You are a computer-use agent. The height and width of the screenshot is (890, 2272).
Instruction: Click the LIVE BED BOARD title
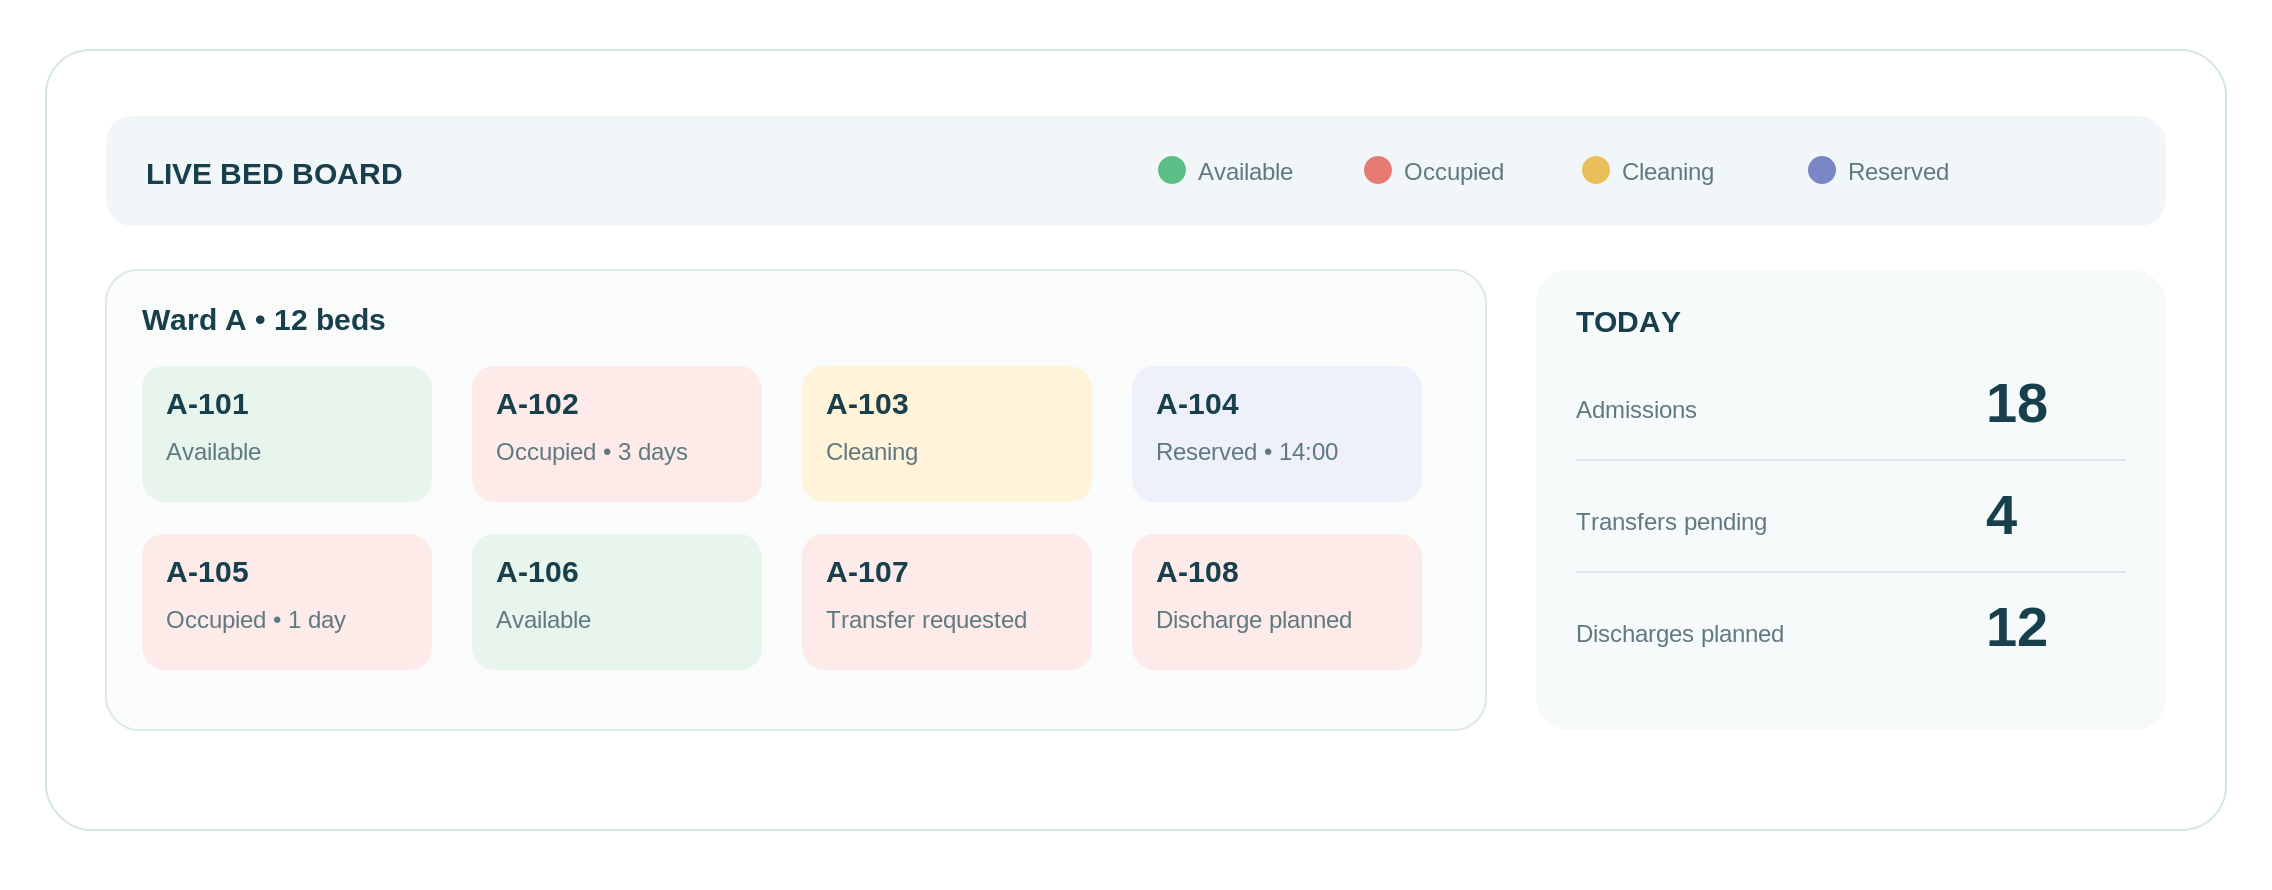[x=274, y=174]
